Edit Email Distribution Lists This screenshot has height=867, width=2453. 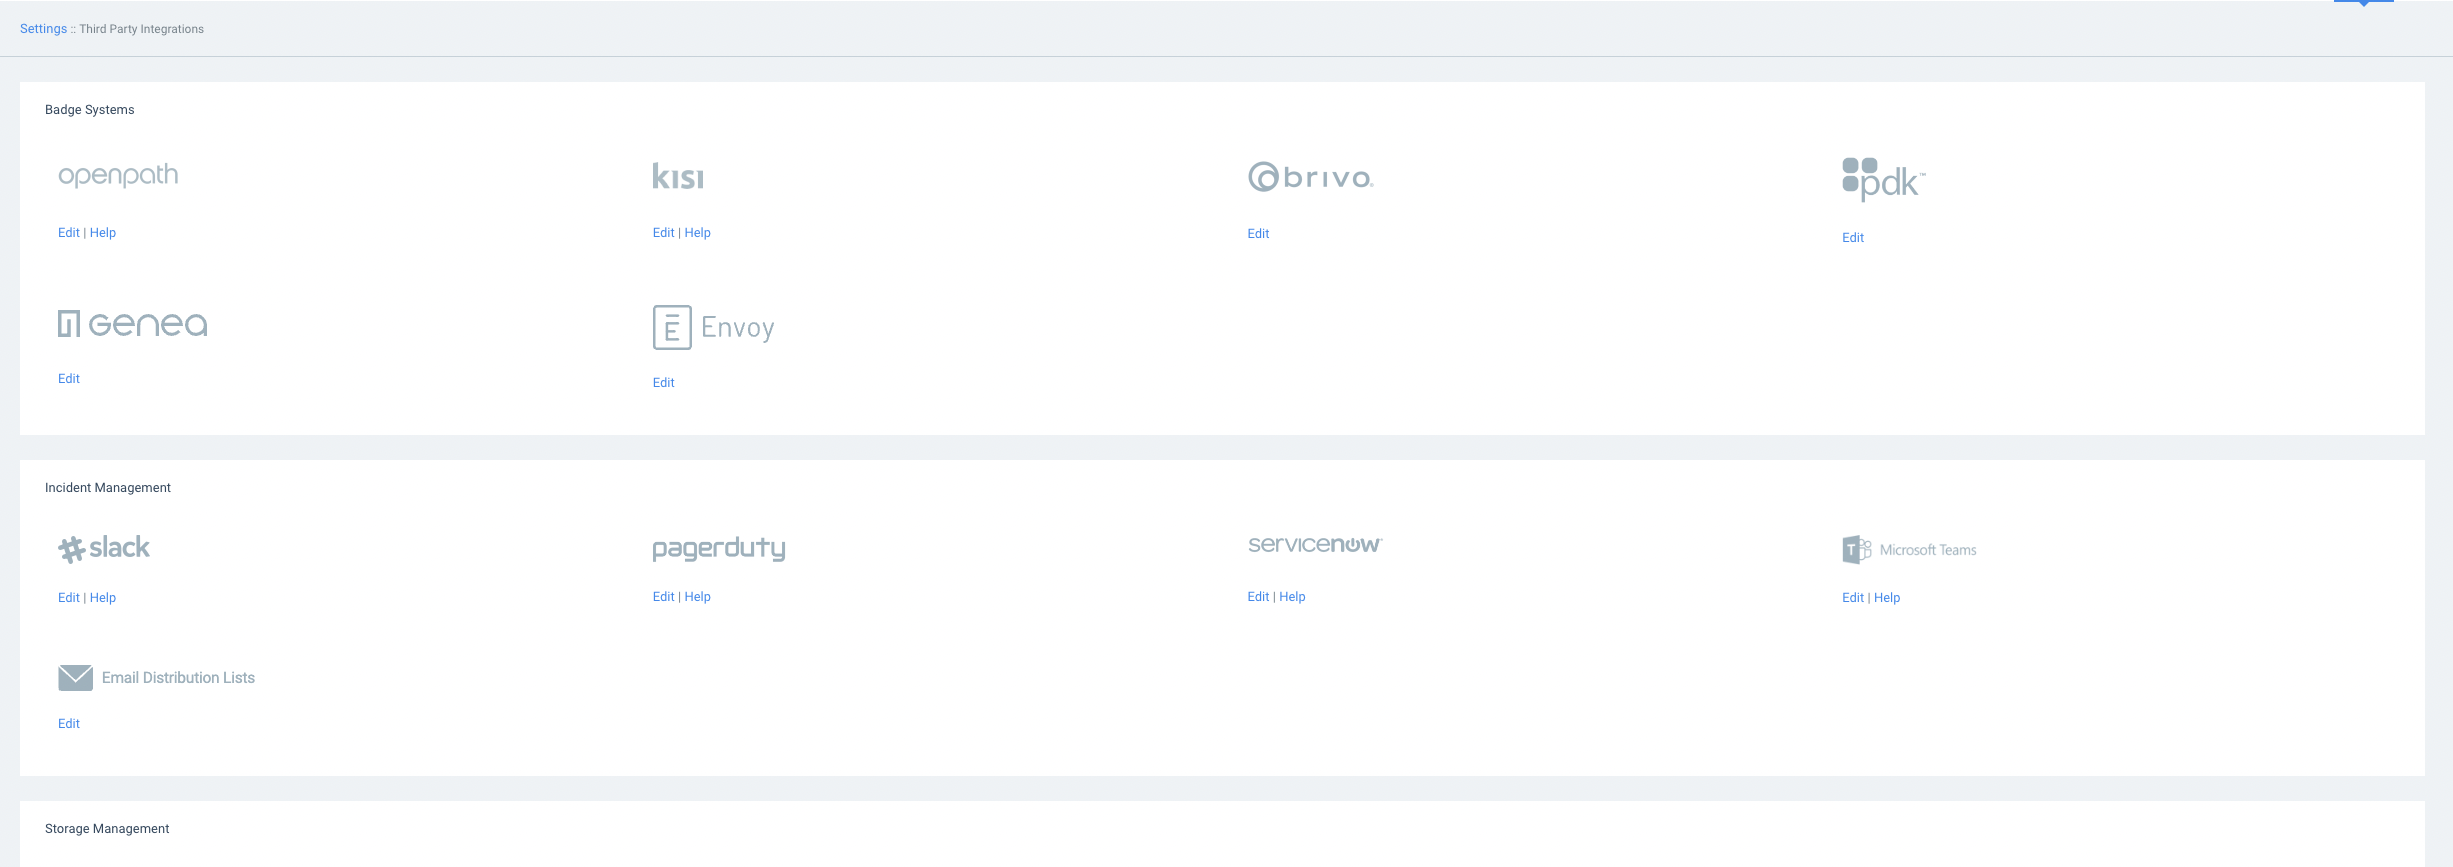pos(69,724)
